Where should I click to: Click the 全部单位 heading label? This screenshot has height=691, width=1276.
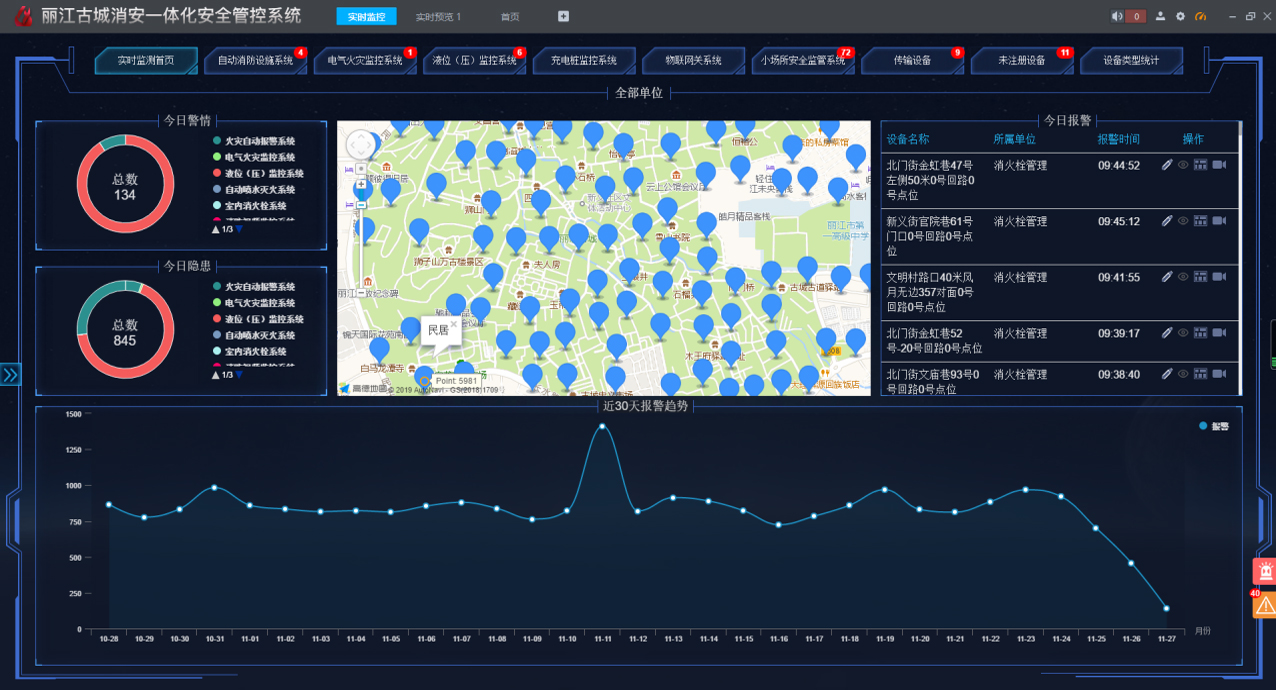639,93
